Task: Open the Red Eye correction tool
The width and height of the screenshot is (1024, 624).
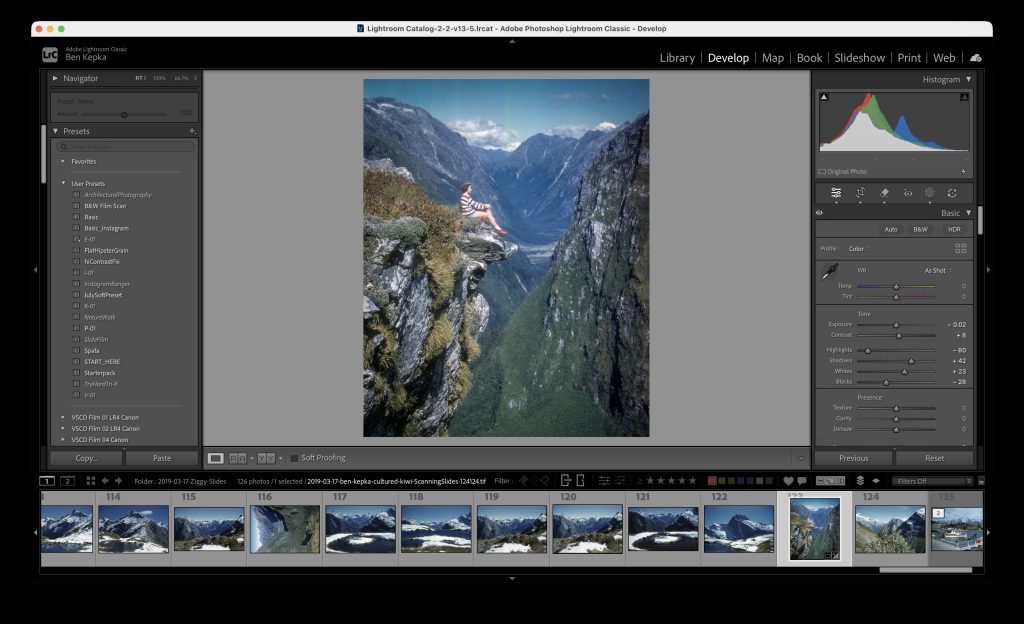Action: [908, 193]
